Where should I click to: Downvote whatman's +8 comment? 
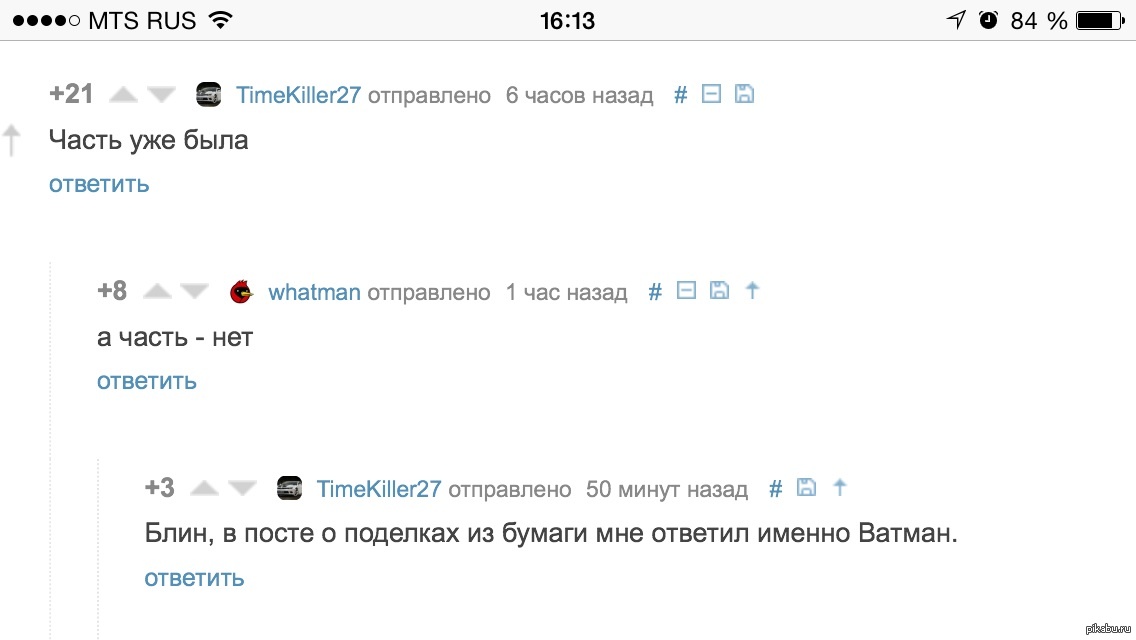tap(194, 291)
